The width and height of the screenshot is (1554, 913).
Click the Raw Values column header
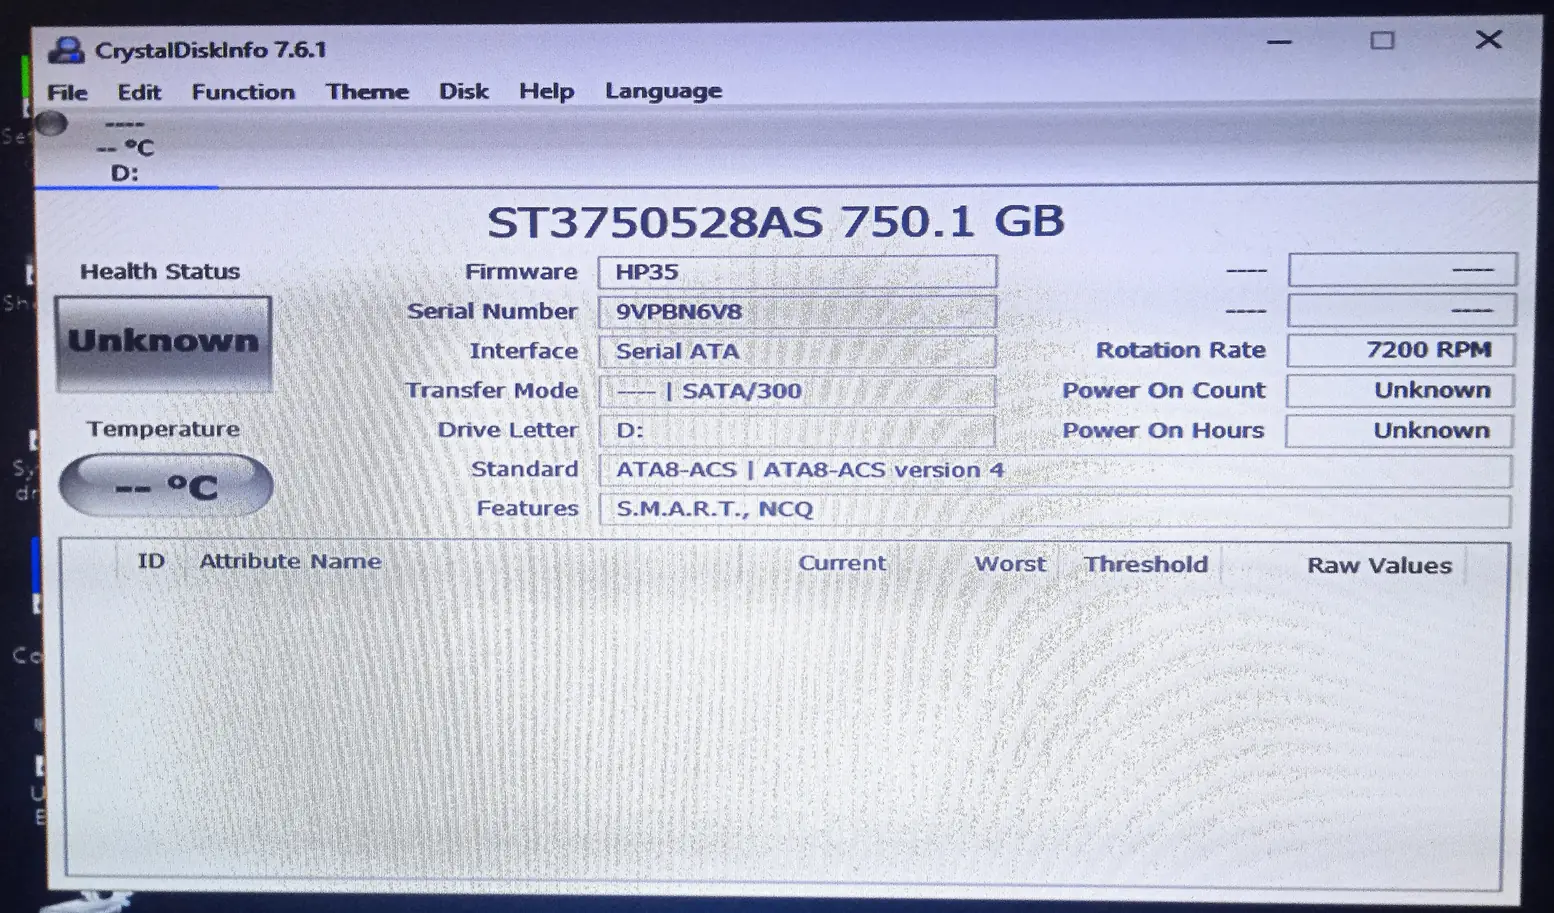click(1379, 565)
